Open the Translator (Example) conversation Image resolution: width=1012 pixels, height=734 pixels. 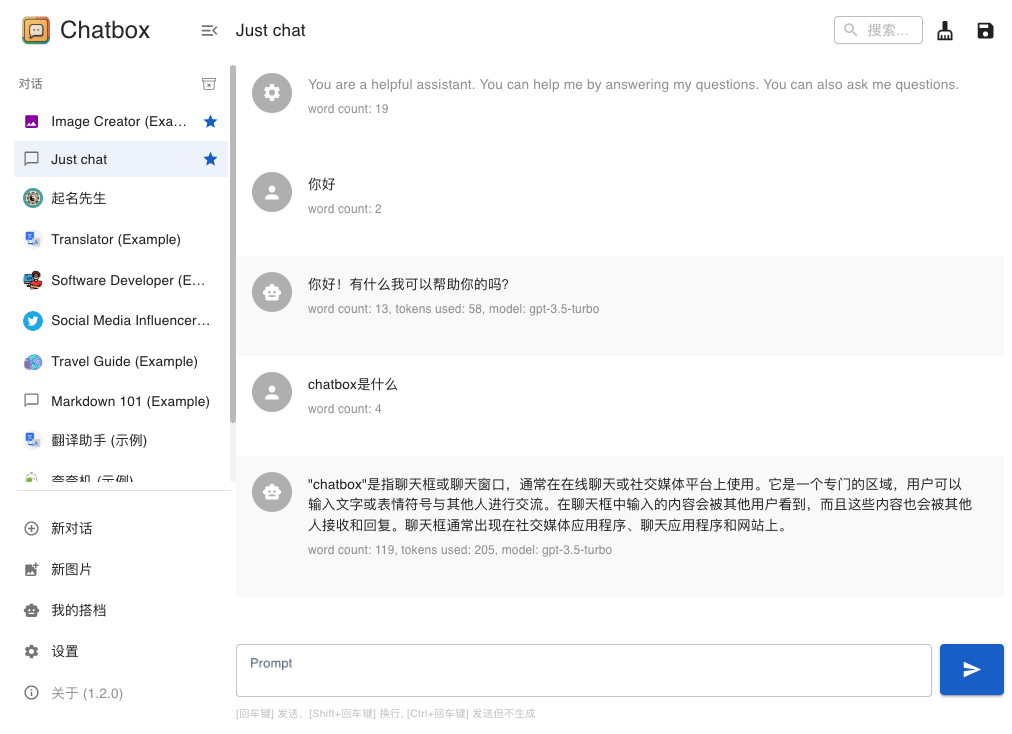coord(121,240)
